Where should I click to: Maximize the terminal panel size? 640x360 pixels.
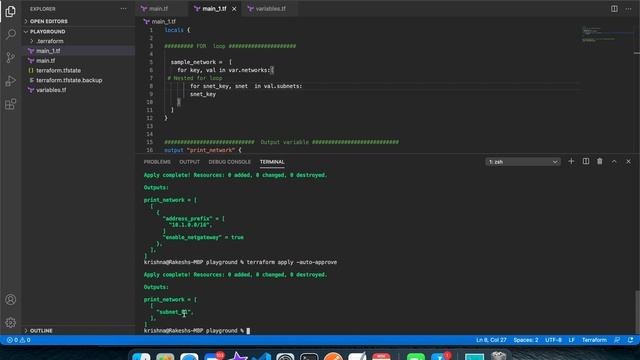point(614,162)
